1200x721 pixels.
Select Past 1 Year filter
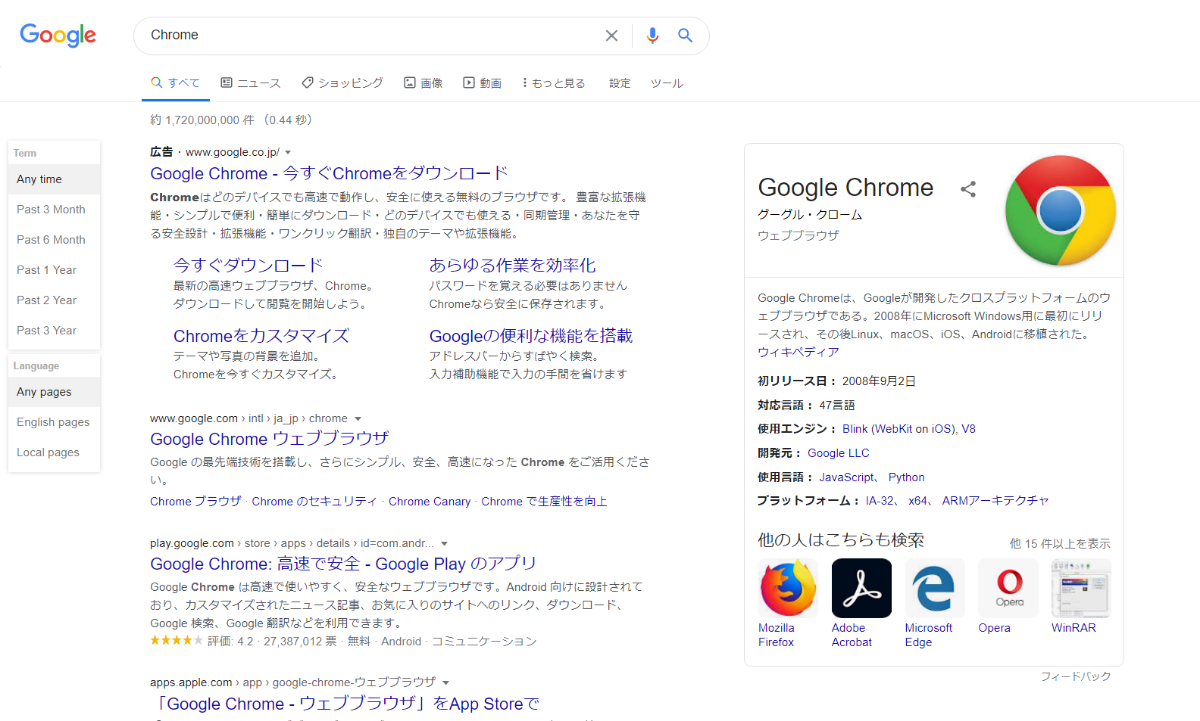pyautogui.click(x=54, y=270)
